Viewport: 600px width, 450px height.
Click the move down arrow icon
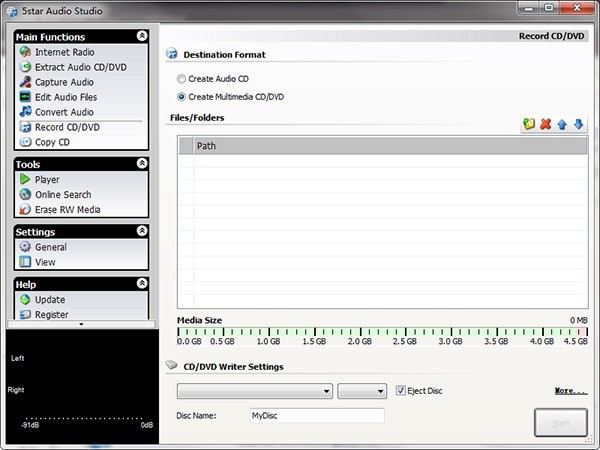pyautogui.click(x=578, y=125)
